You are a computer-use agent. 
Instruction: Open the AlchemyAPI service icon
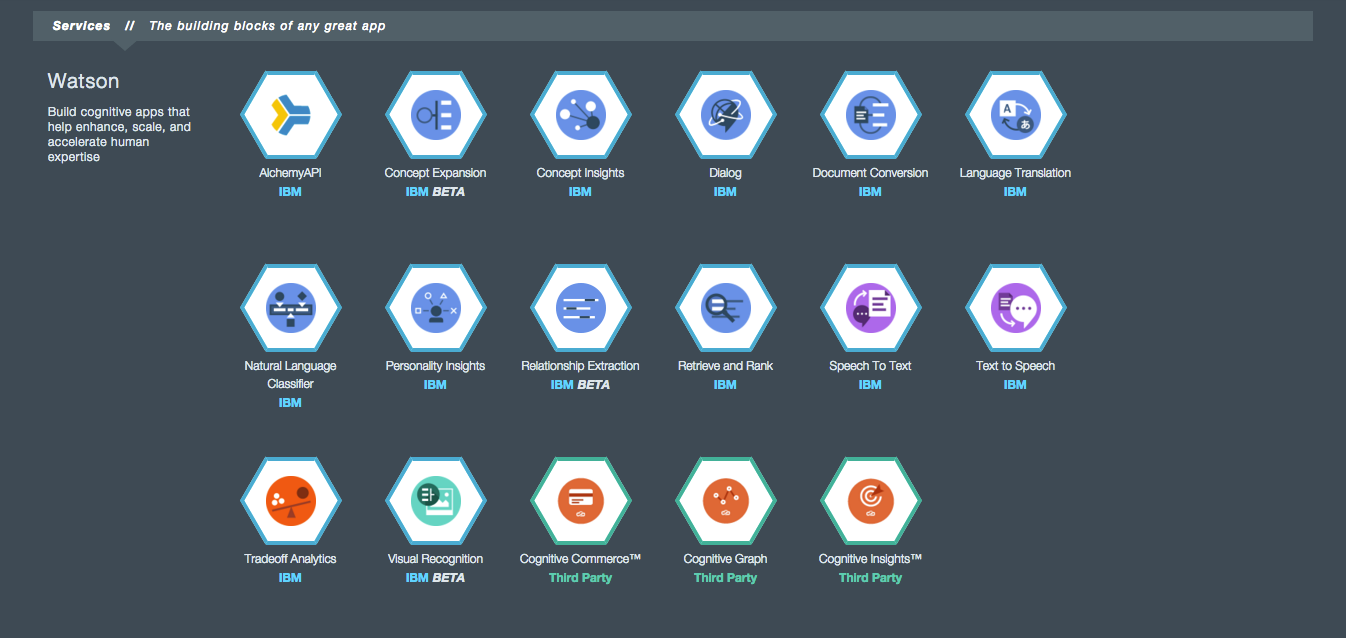tap(290, 115)
